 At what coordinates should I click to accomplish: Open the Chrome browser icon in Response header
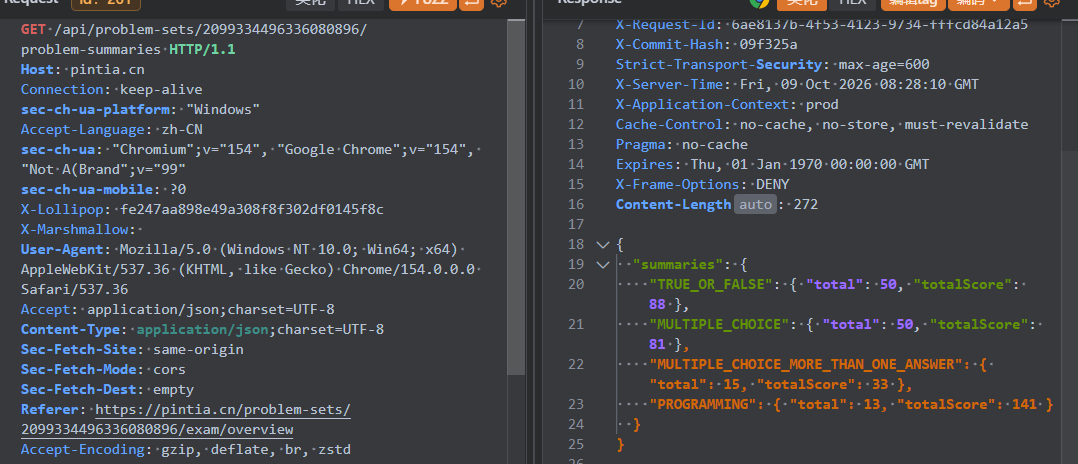tap(759, 3)
